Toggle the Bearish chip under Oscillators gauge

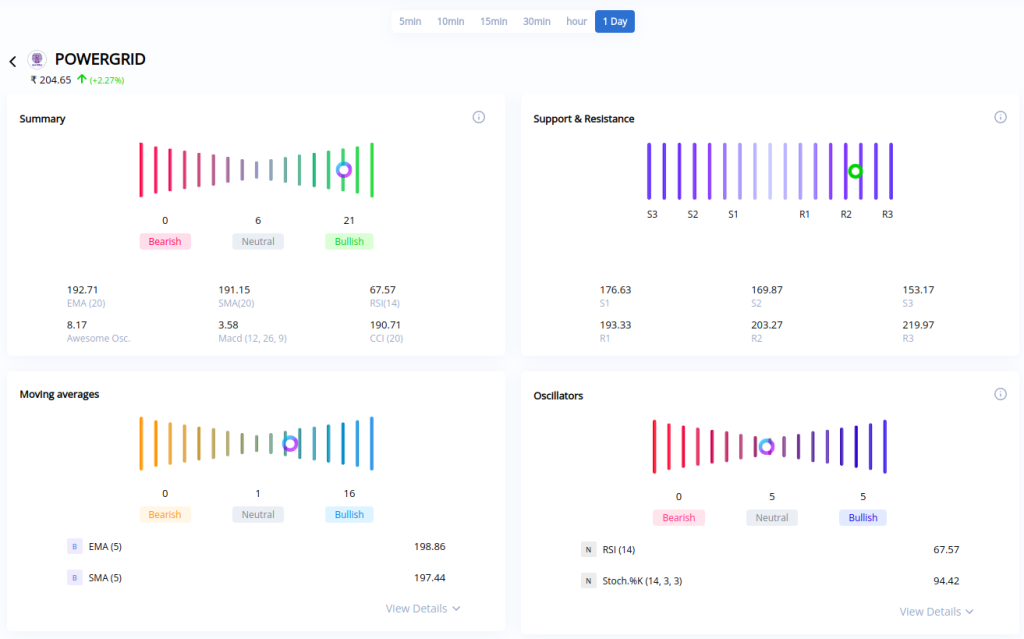coord(678,517)
